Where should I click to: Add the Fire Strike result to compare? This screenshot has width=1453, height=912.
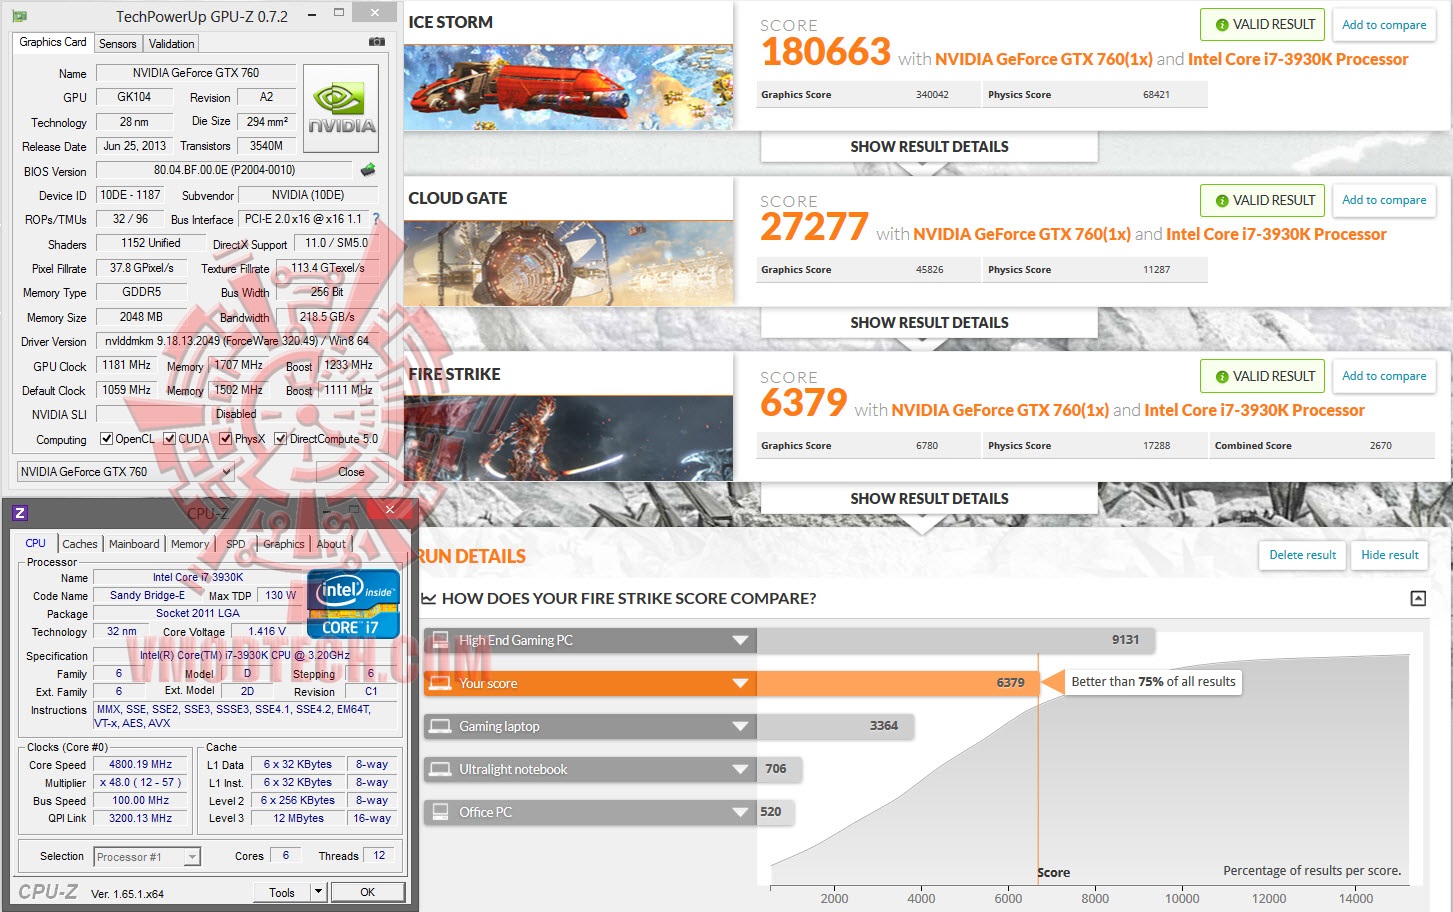(x=1384, y=376)
